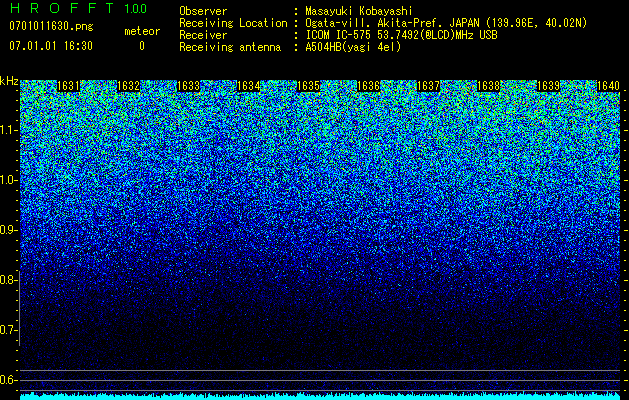629x400 pixels.
Task: Click the 1633 time marker
Action: coord(189,86)
